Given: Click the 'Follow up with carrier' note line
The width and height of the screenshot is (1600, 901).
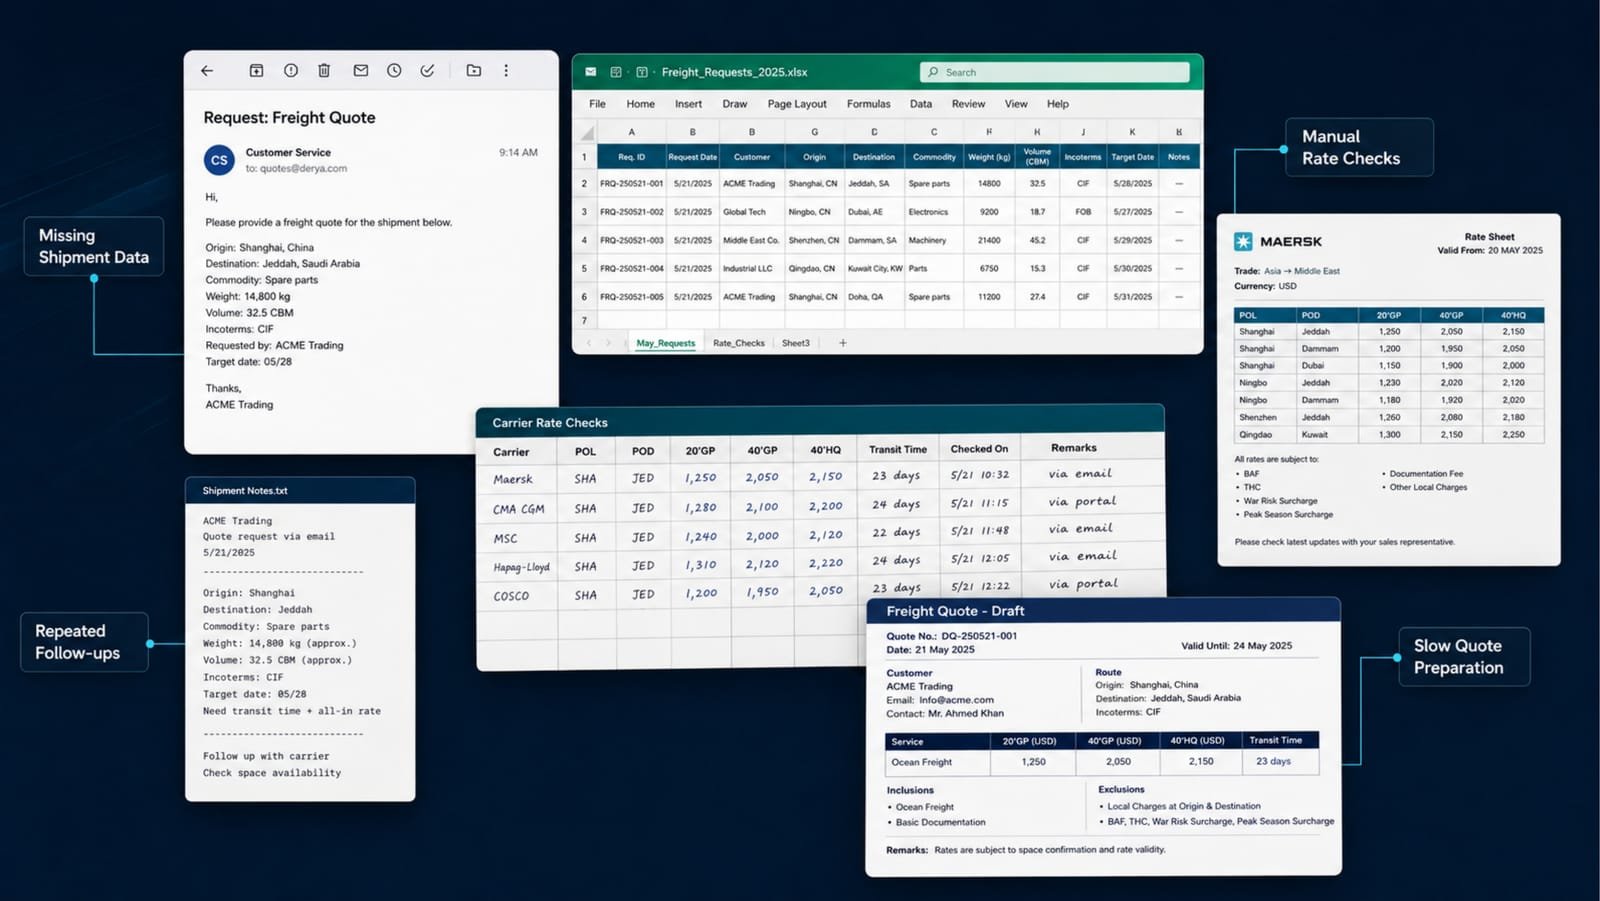Looking at the screenshot, I should [x=266, y=756].
